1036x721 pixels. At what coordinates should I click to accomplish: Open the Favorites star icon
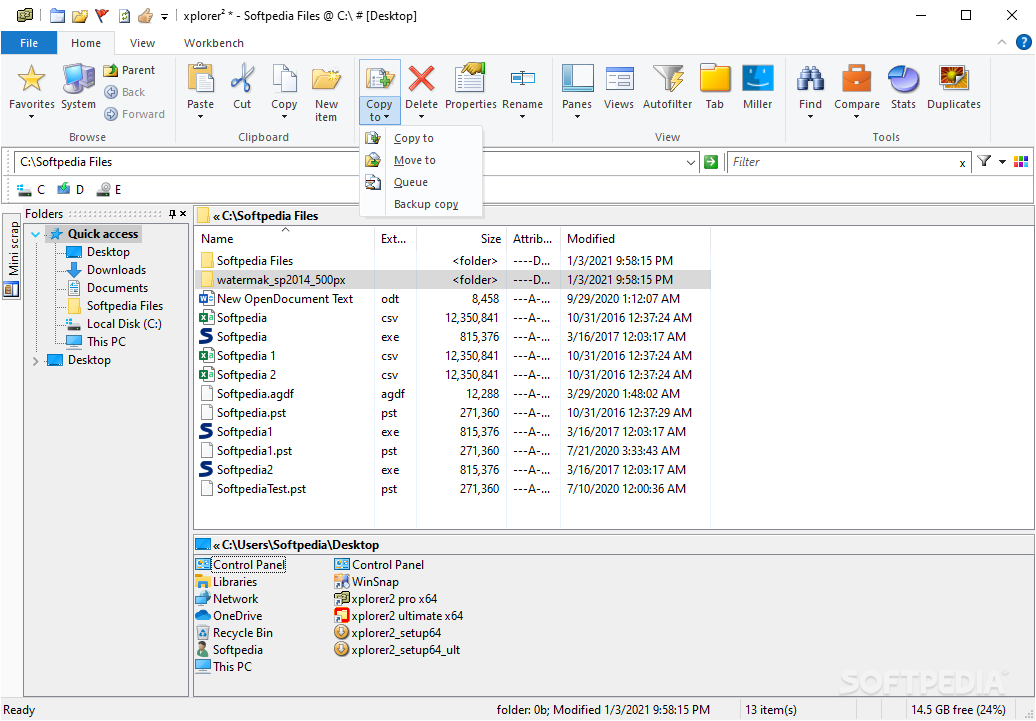pyautogui.click(x=31, y=79)
